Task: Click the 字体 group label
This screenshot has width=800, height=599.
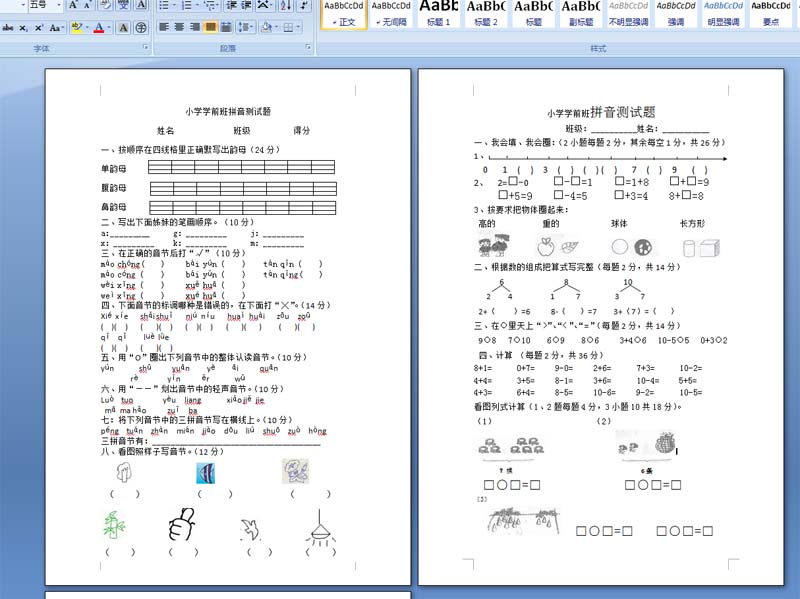Action: [42, 48]
